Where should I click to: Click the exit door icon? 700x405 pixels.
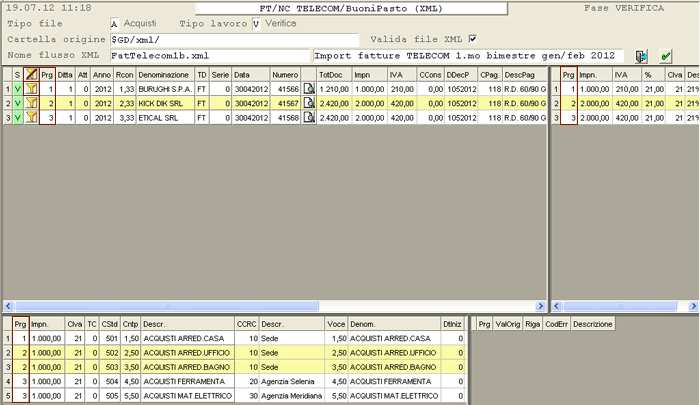641,56
